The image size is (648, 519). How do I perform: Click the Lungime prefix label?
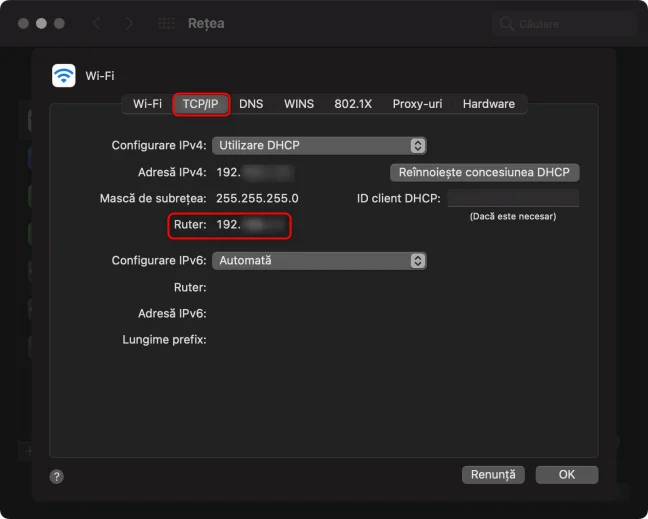click(x=164, y=340)
